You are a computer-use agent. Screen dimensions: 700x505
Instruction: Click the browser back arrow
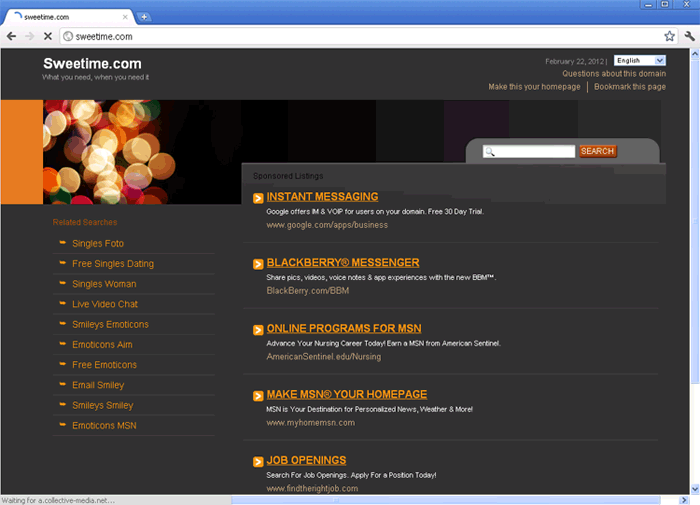11,36
